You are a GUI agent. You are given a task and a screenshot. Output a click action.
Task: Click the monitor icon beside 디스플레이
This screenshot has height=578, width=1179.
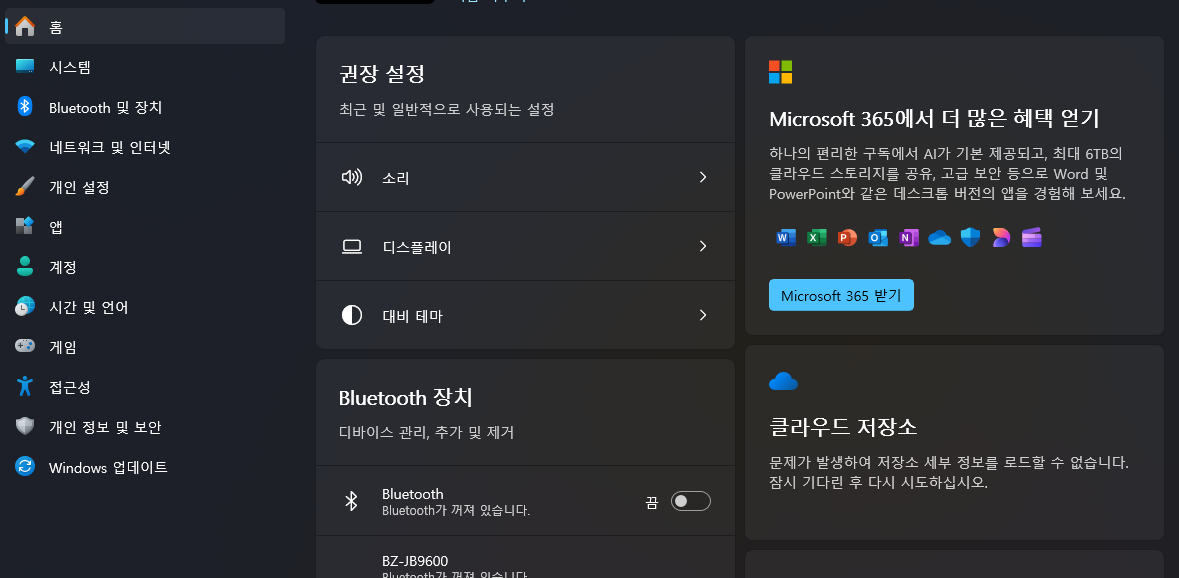tap(352, 246)
